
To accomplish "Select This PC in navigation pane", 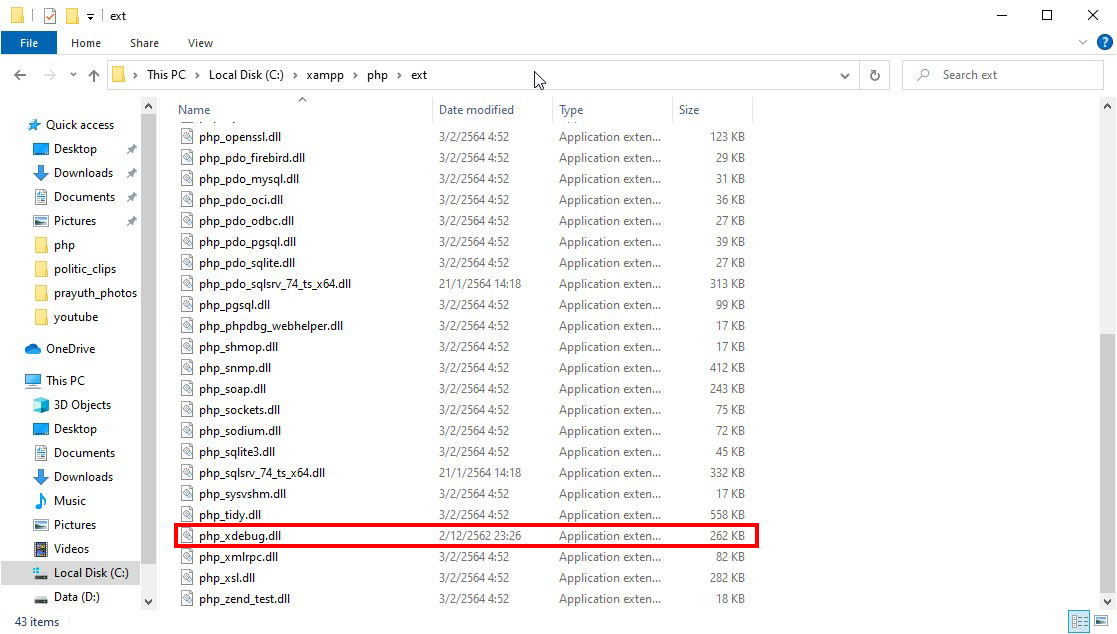I will pos(66,380).
